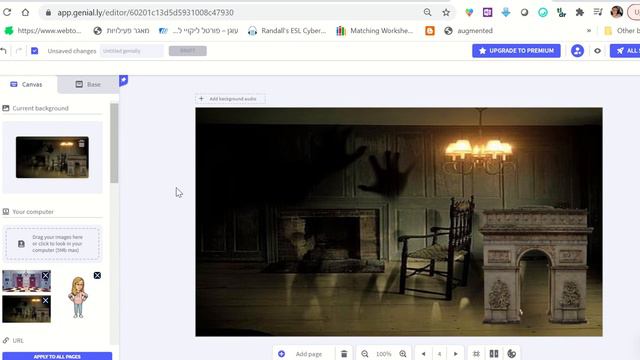Open the Randall's ESL Cyber bookmark
640x360 pixels.
287,31
